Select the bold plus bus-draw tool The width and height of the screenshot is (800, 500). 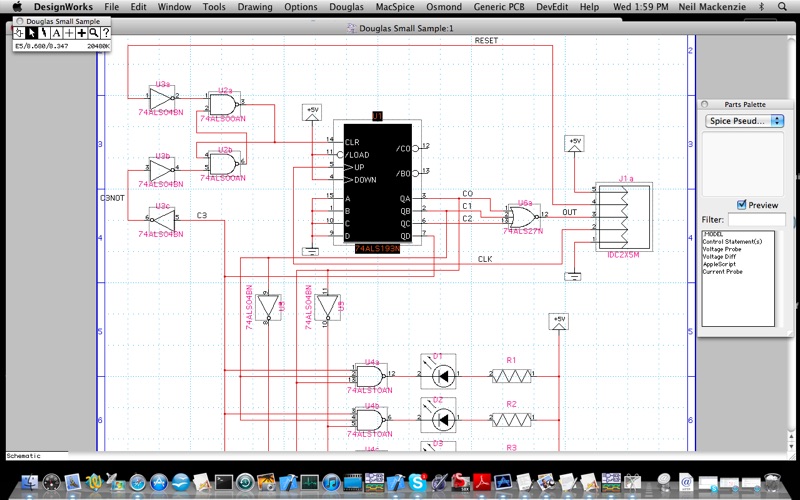click(x=81, y=33)
